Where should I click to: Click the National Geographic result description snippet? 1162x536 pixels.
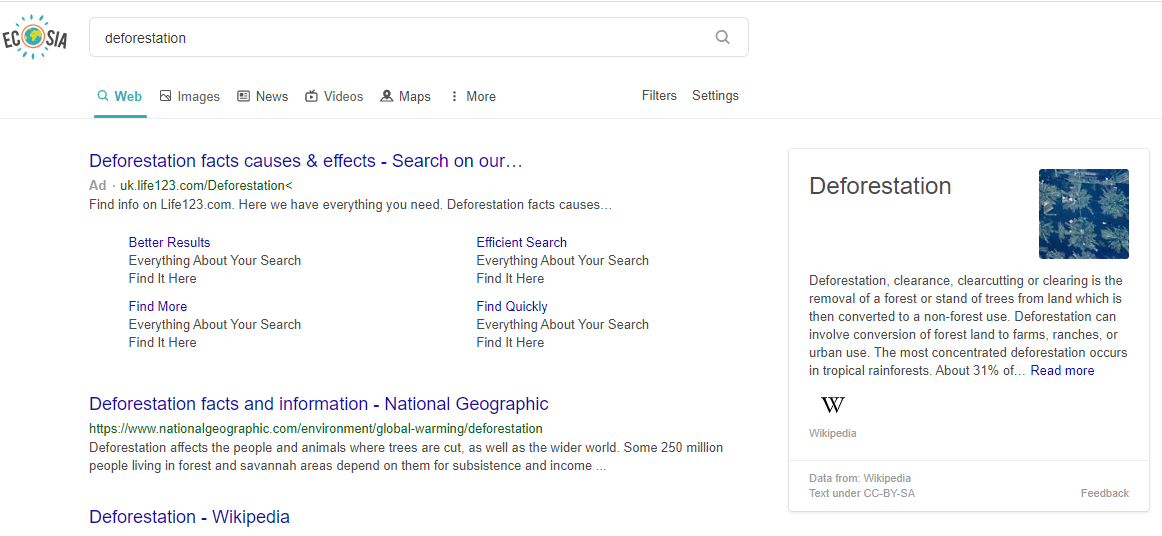point(406,457)
